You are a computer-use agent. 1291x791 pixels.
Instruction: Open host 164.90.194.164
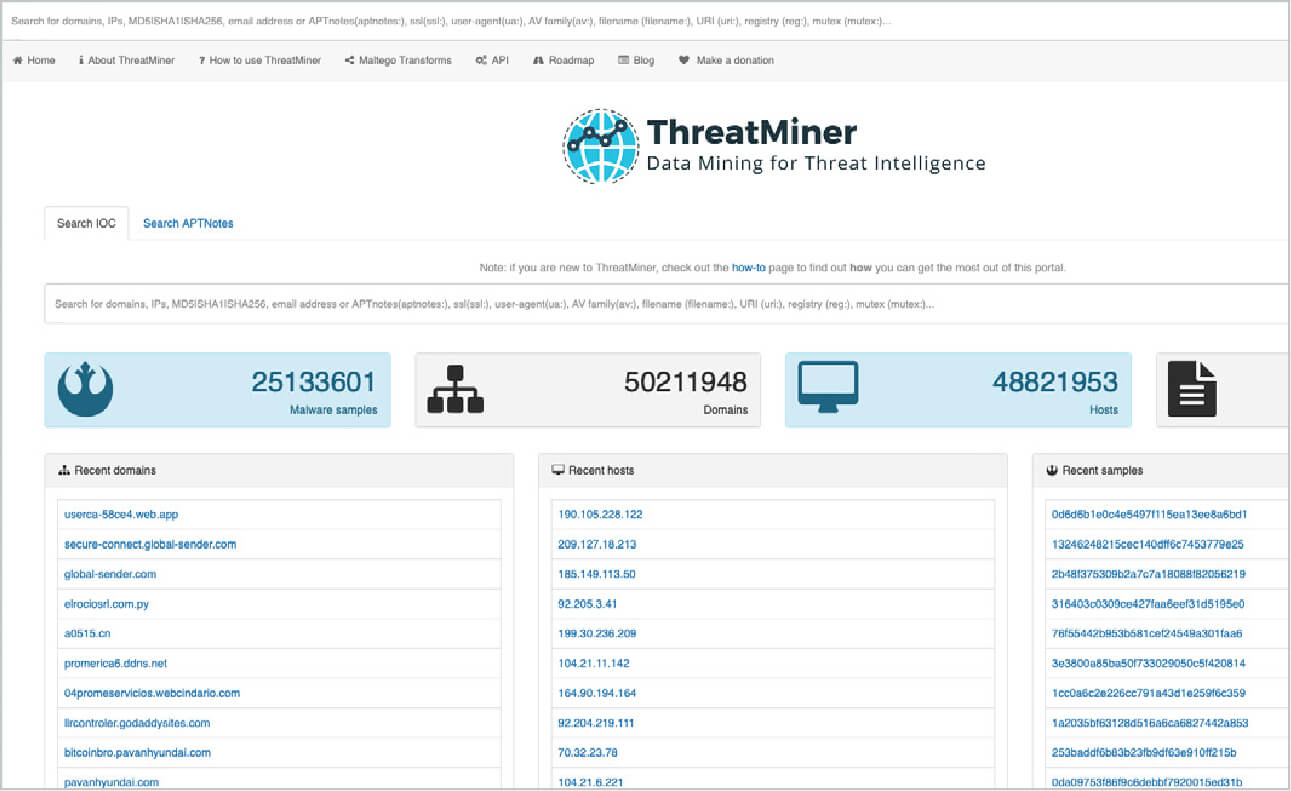point(597,693)
